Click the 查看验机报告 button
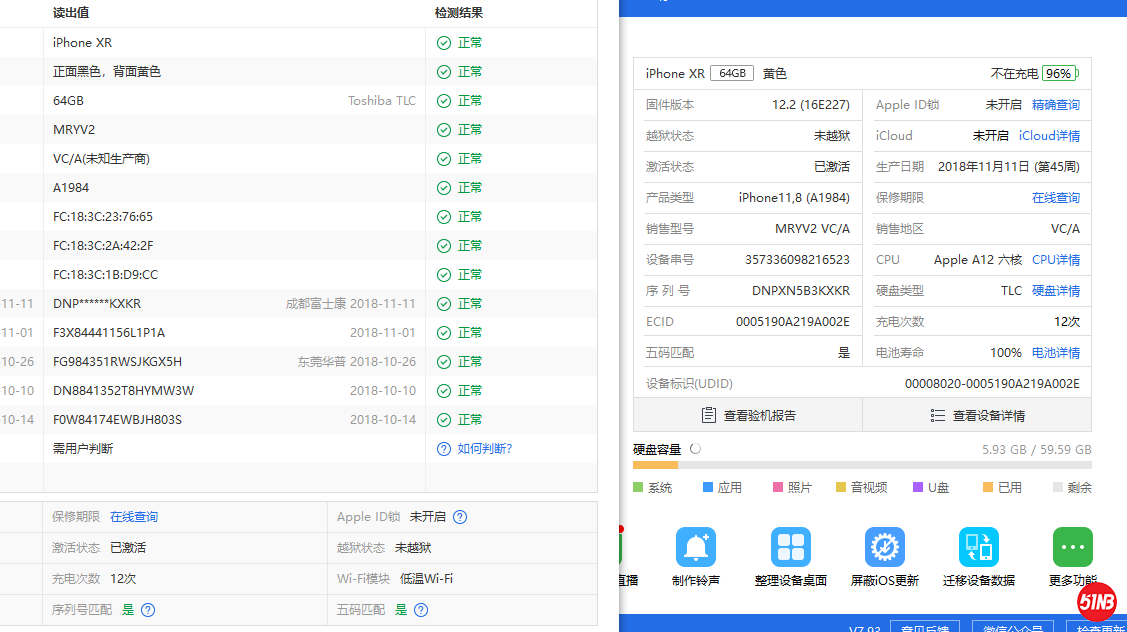 tap(748, 415)
